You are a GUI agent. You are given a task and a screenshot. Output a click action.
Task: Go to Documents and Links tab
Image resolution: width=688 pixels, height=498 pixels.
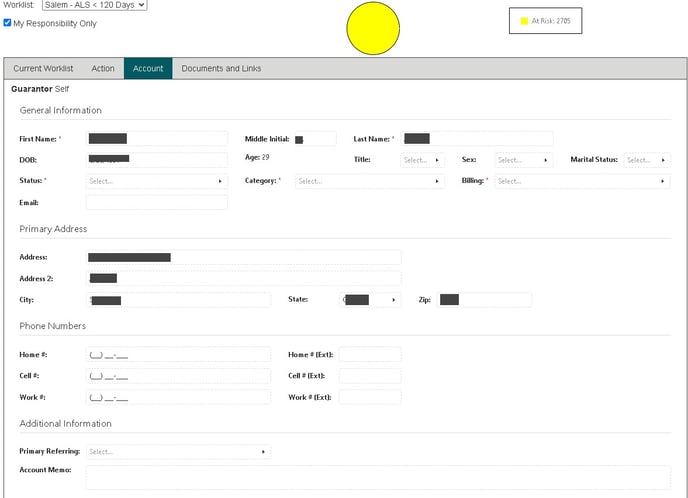click(221, 69)
